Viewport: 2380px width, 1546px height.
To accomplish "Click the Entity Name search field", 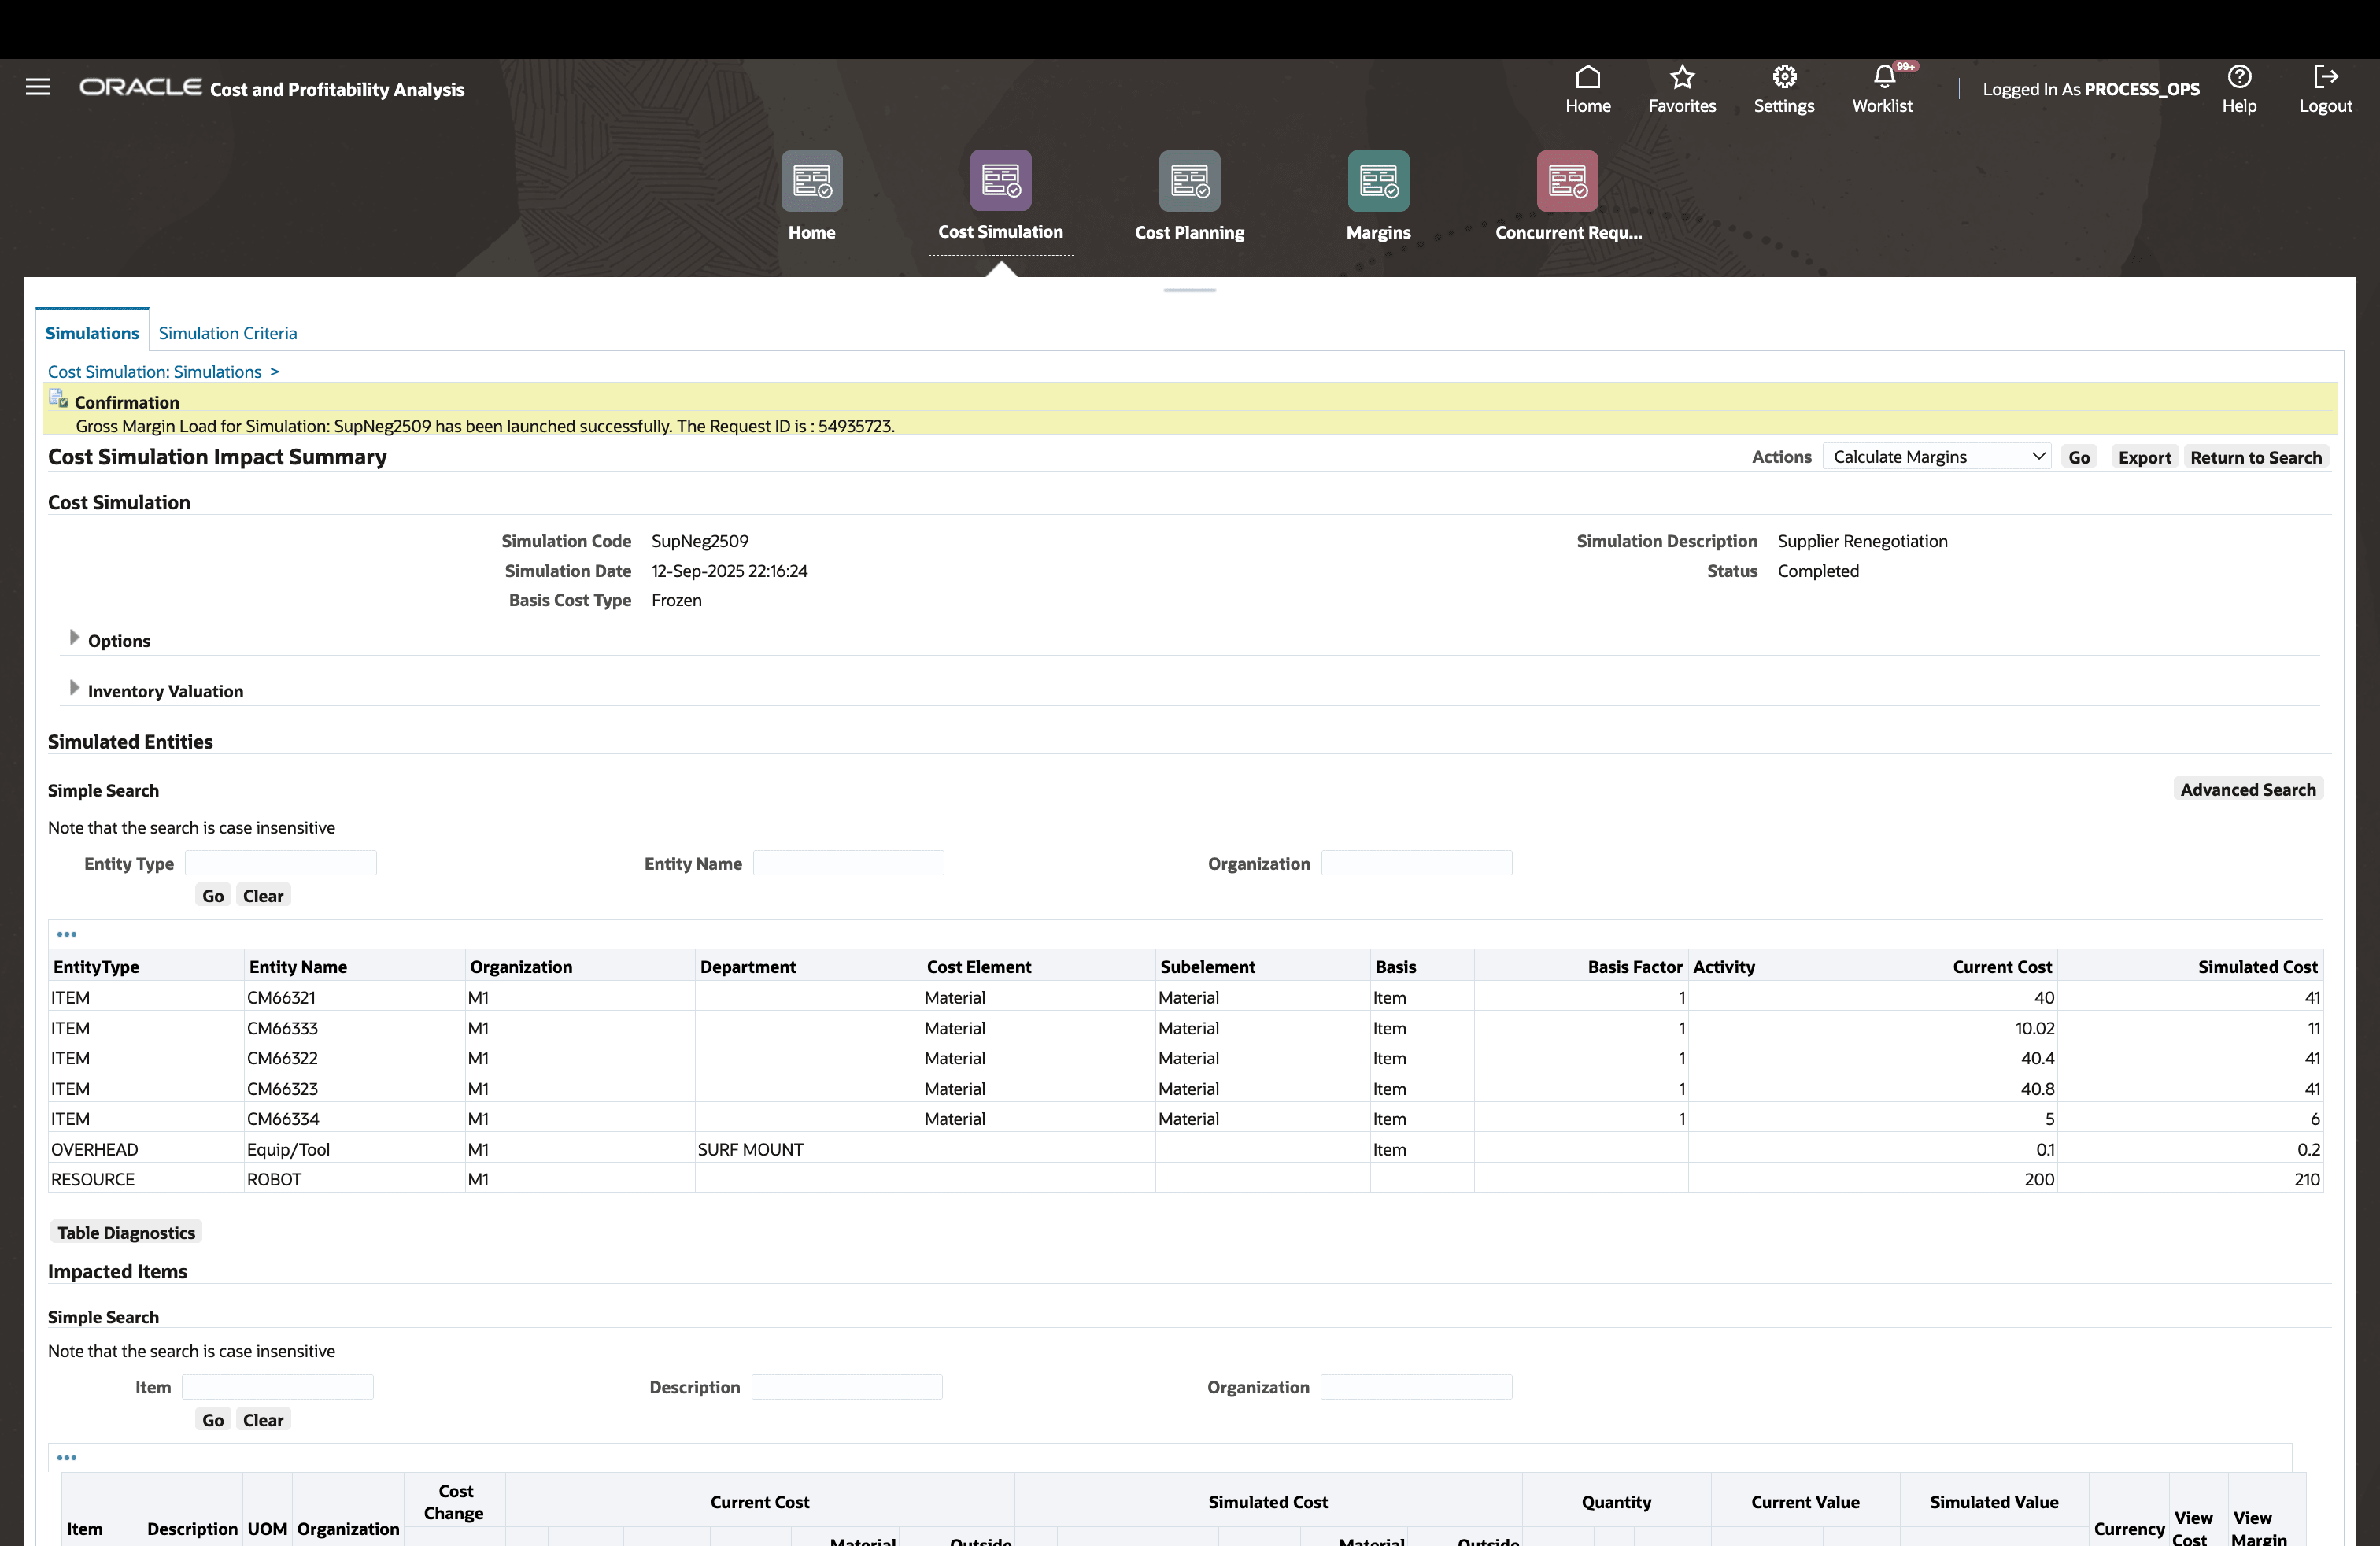I will tap(848, 863).
